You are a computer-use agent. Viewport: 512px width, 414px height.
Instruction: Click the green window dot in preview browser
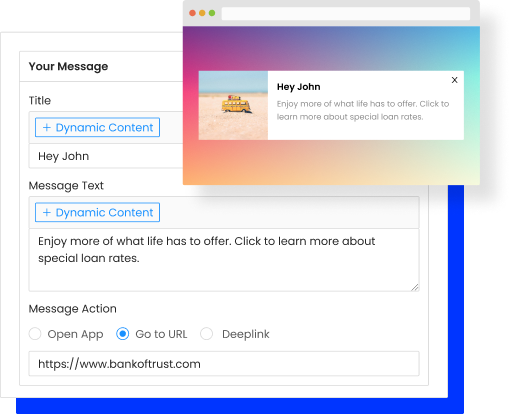pos(212,13)
